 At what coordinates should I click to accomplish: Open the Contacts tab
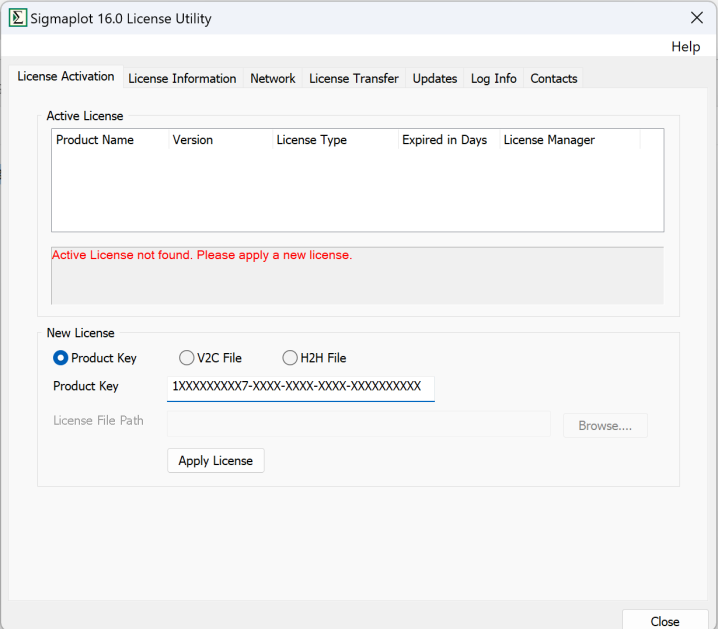(x=554, y=79)
